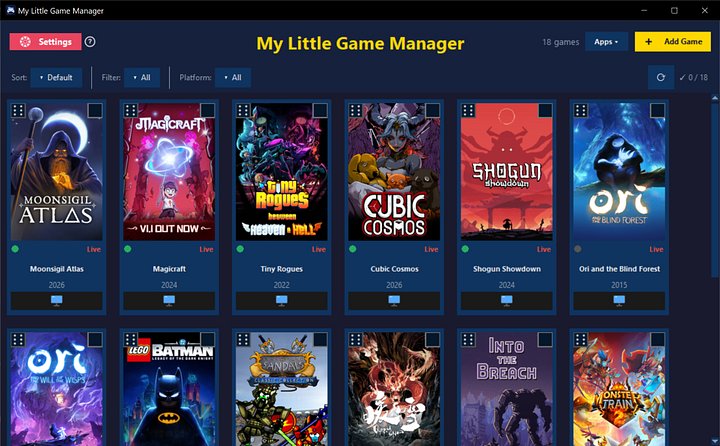Click monitor icon under Ori and the Blind Forest
Viewport: 720px width, 446px height.
tap(619, 300)
